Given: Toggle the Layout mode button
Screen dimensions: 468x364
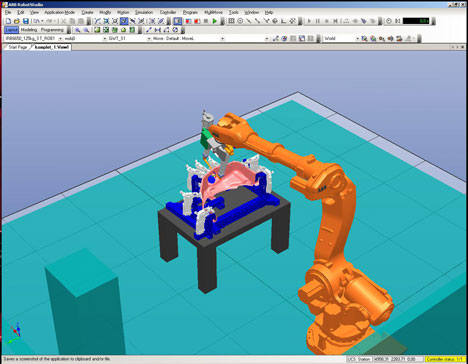Looking at the screenshot, I should tap(12, 30).
